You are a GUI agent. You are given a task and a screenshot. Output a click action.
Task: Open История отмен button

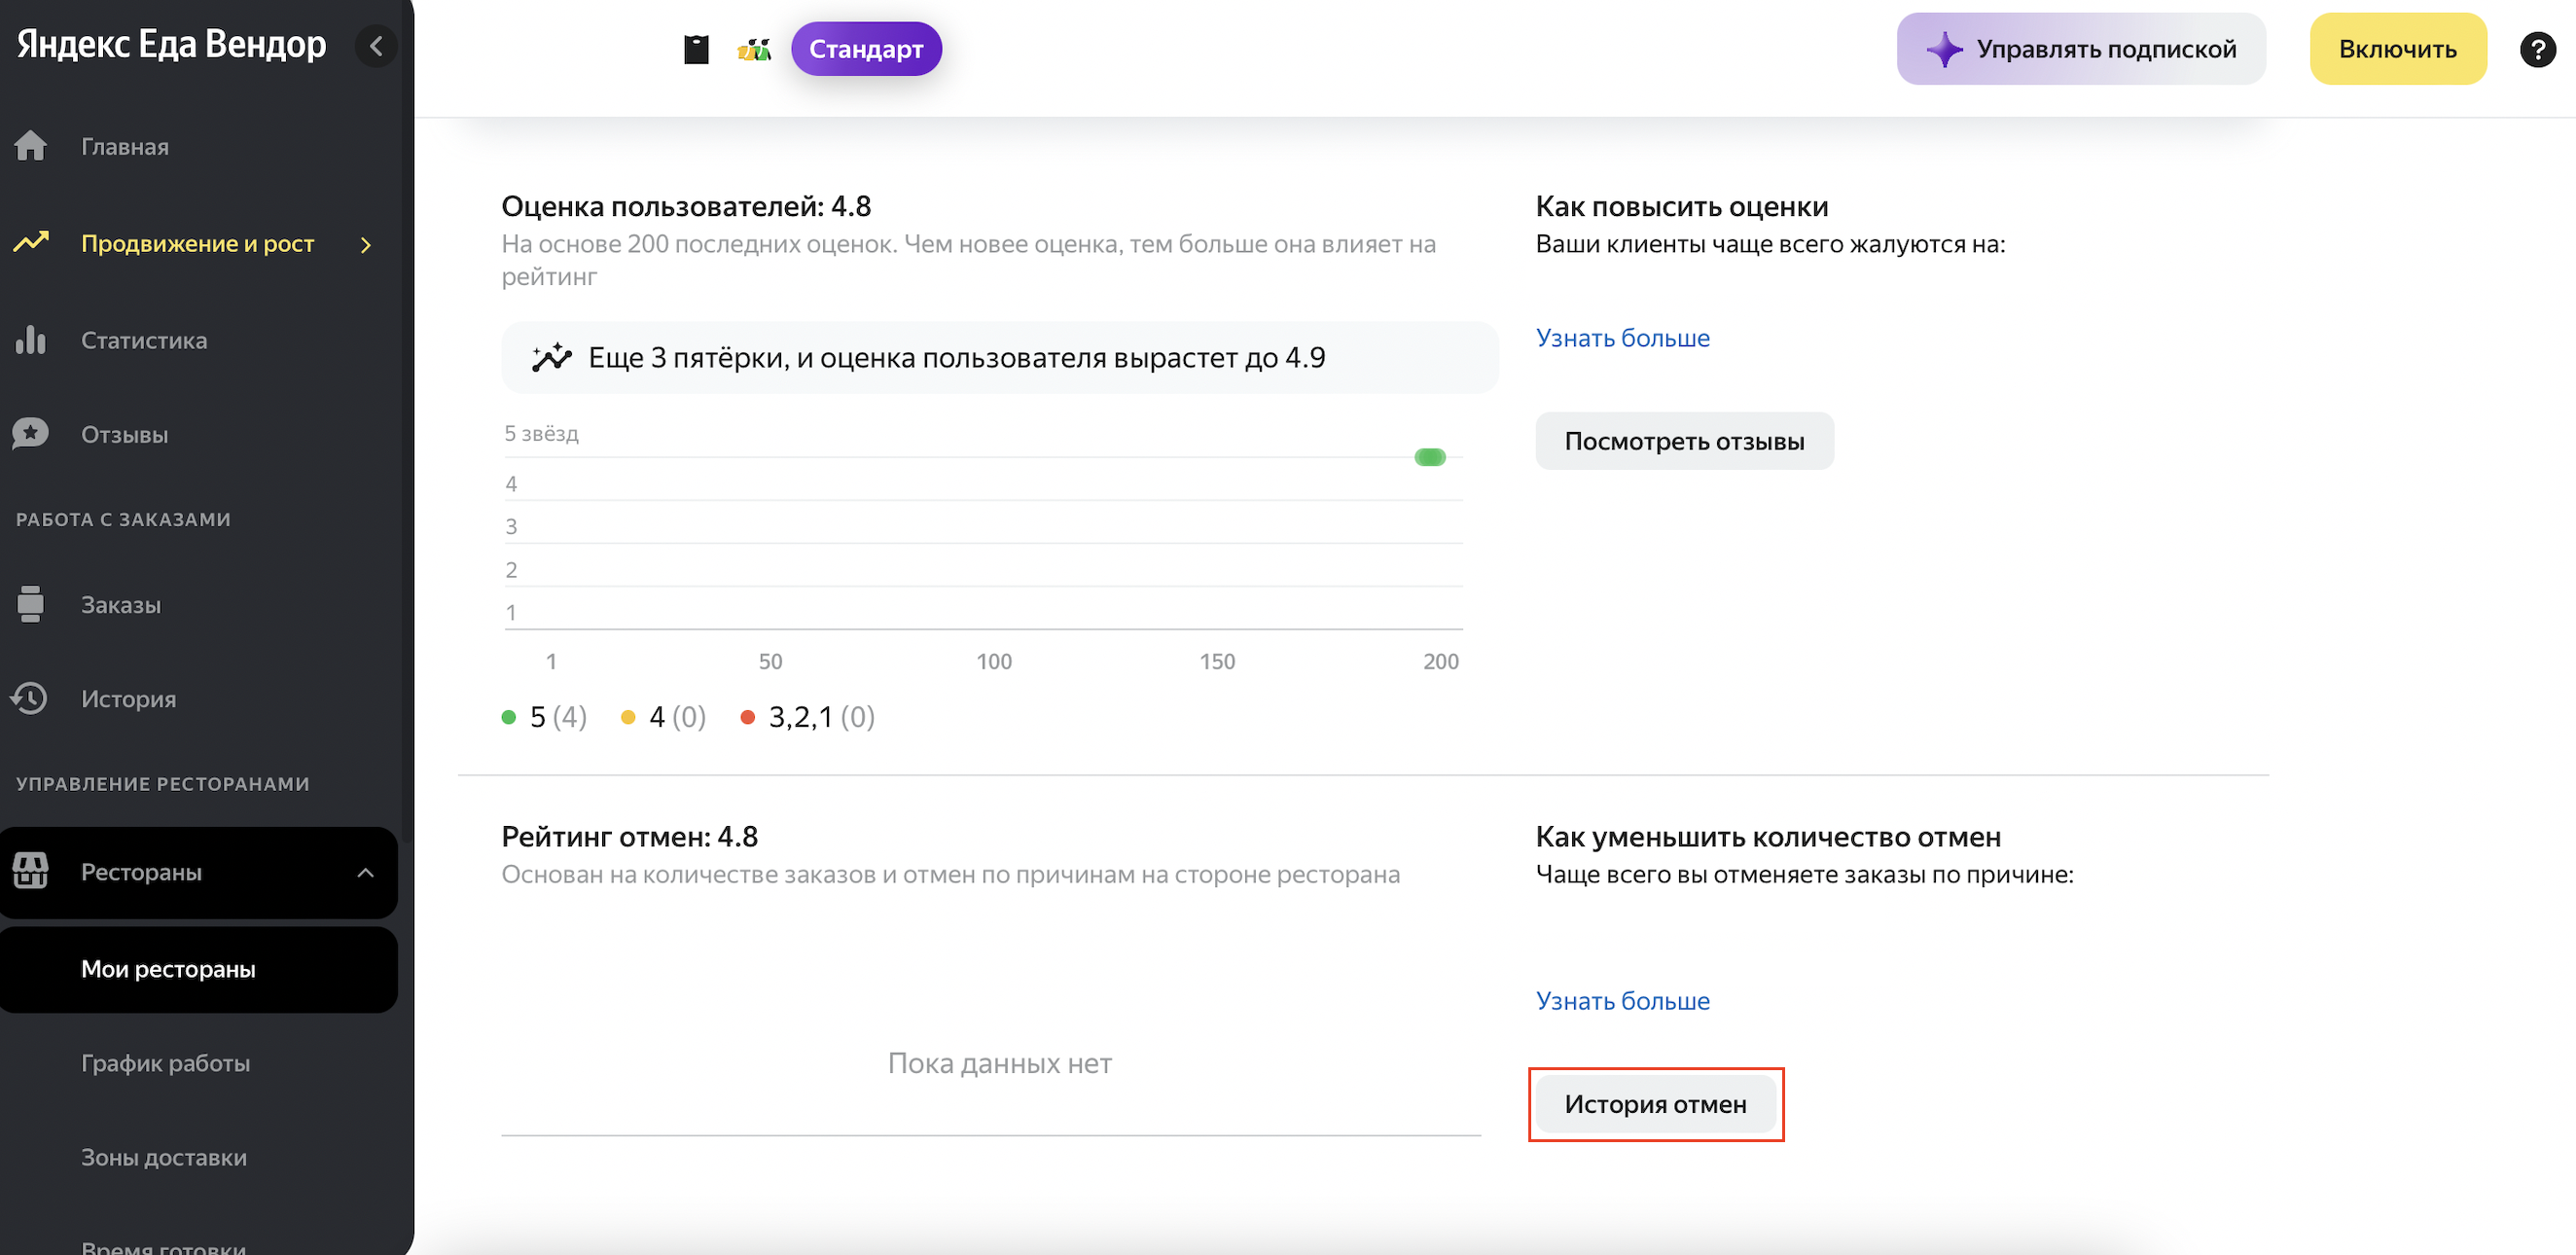pos(1655,1104)
